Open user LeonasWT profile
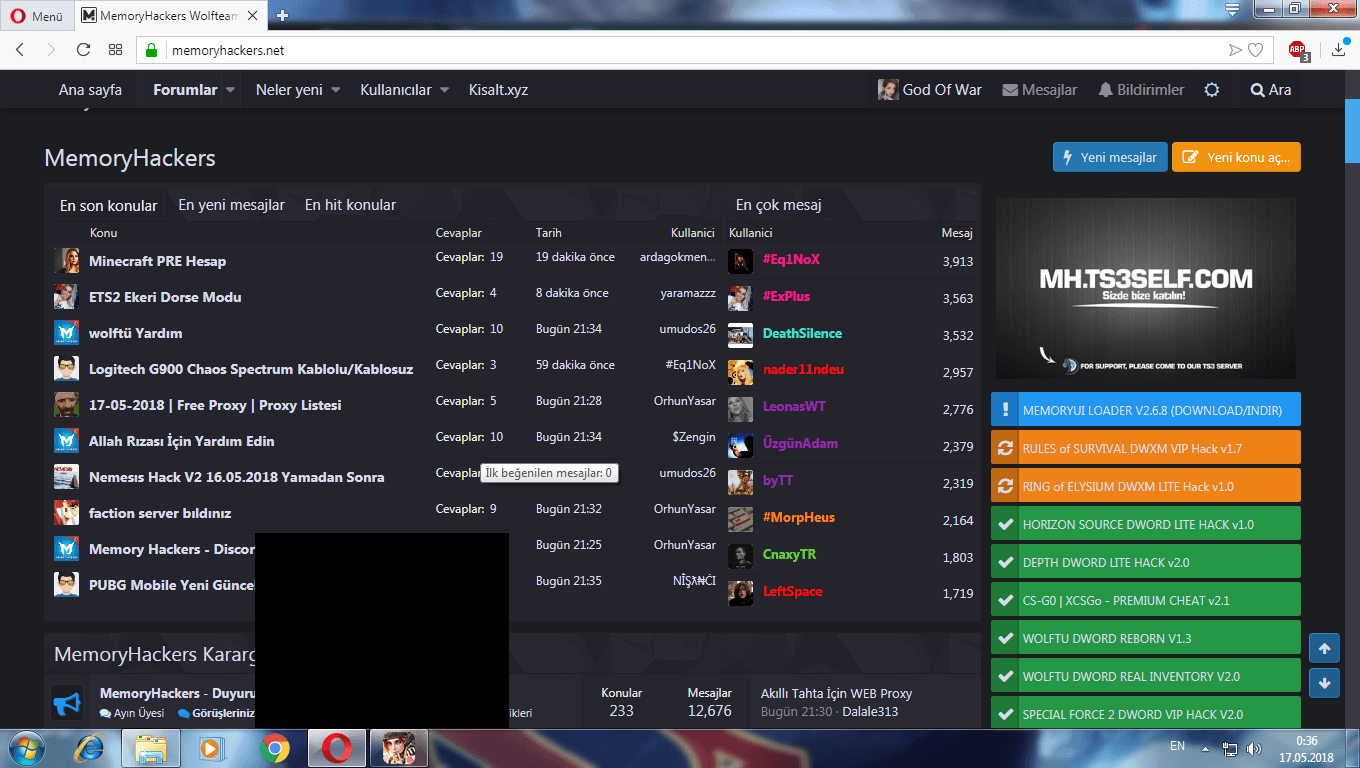The height and width of the screenshot is (768, 1360). [x=794, y=407]
